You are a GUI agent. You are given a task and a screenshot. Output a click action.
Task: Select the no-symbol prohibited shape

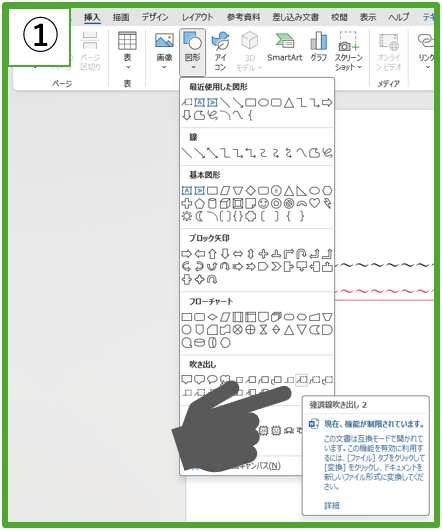pyautogui.click(x=289, y=203)
